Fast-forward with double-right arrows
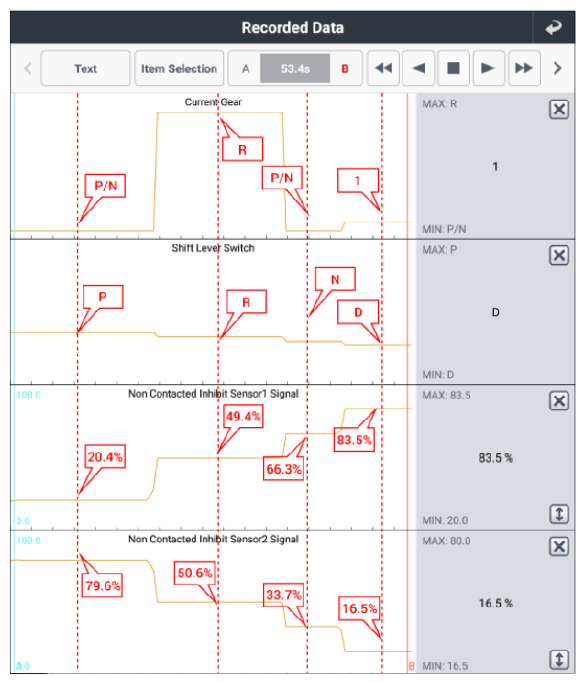The image size is (585, 683). (x=524, y=68)
